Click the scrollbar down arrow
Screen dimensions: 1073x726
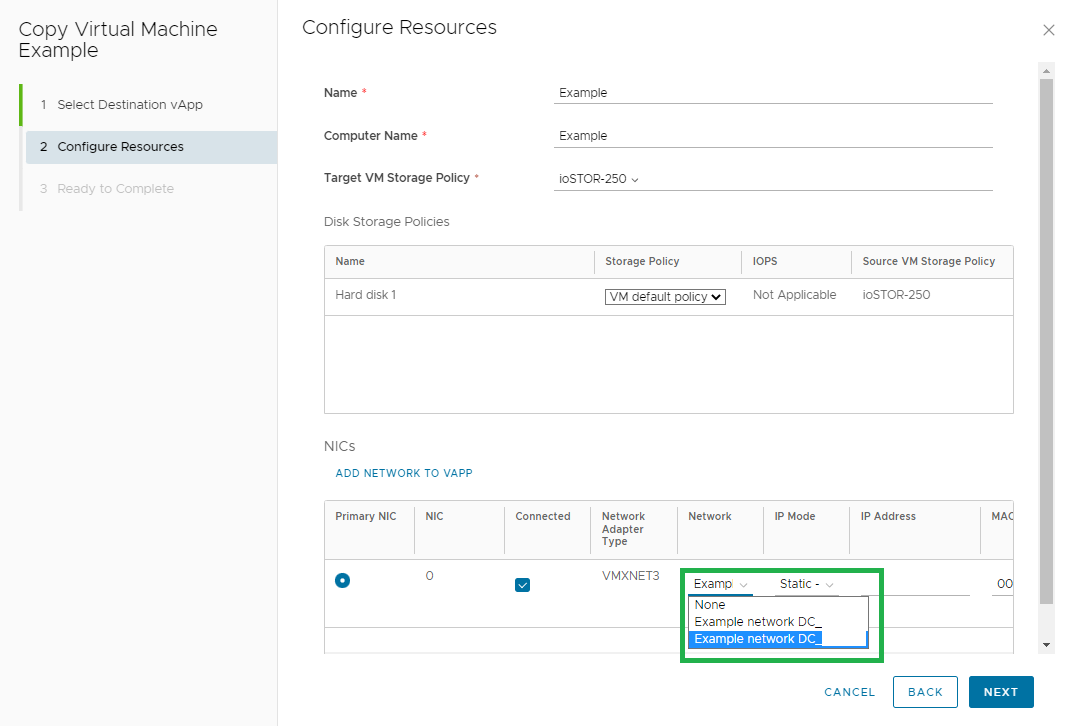pyautogui.click(x=1046, y=645)
